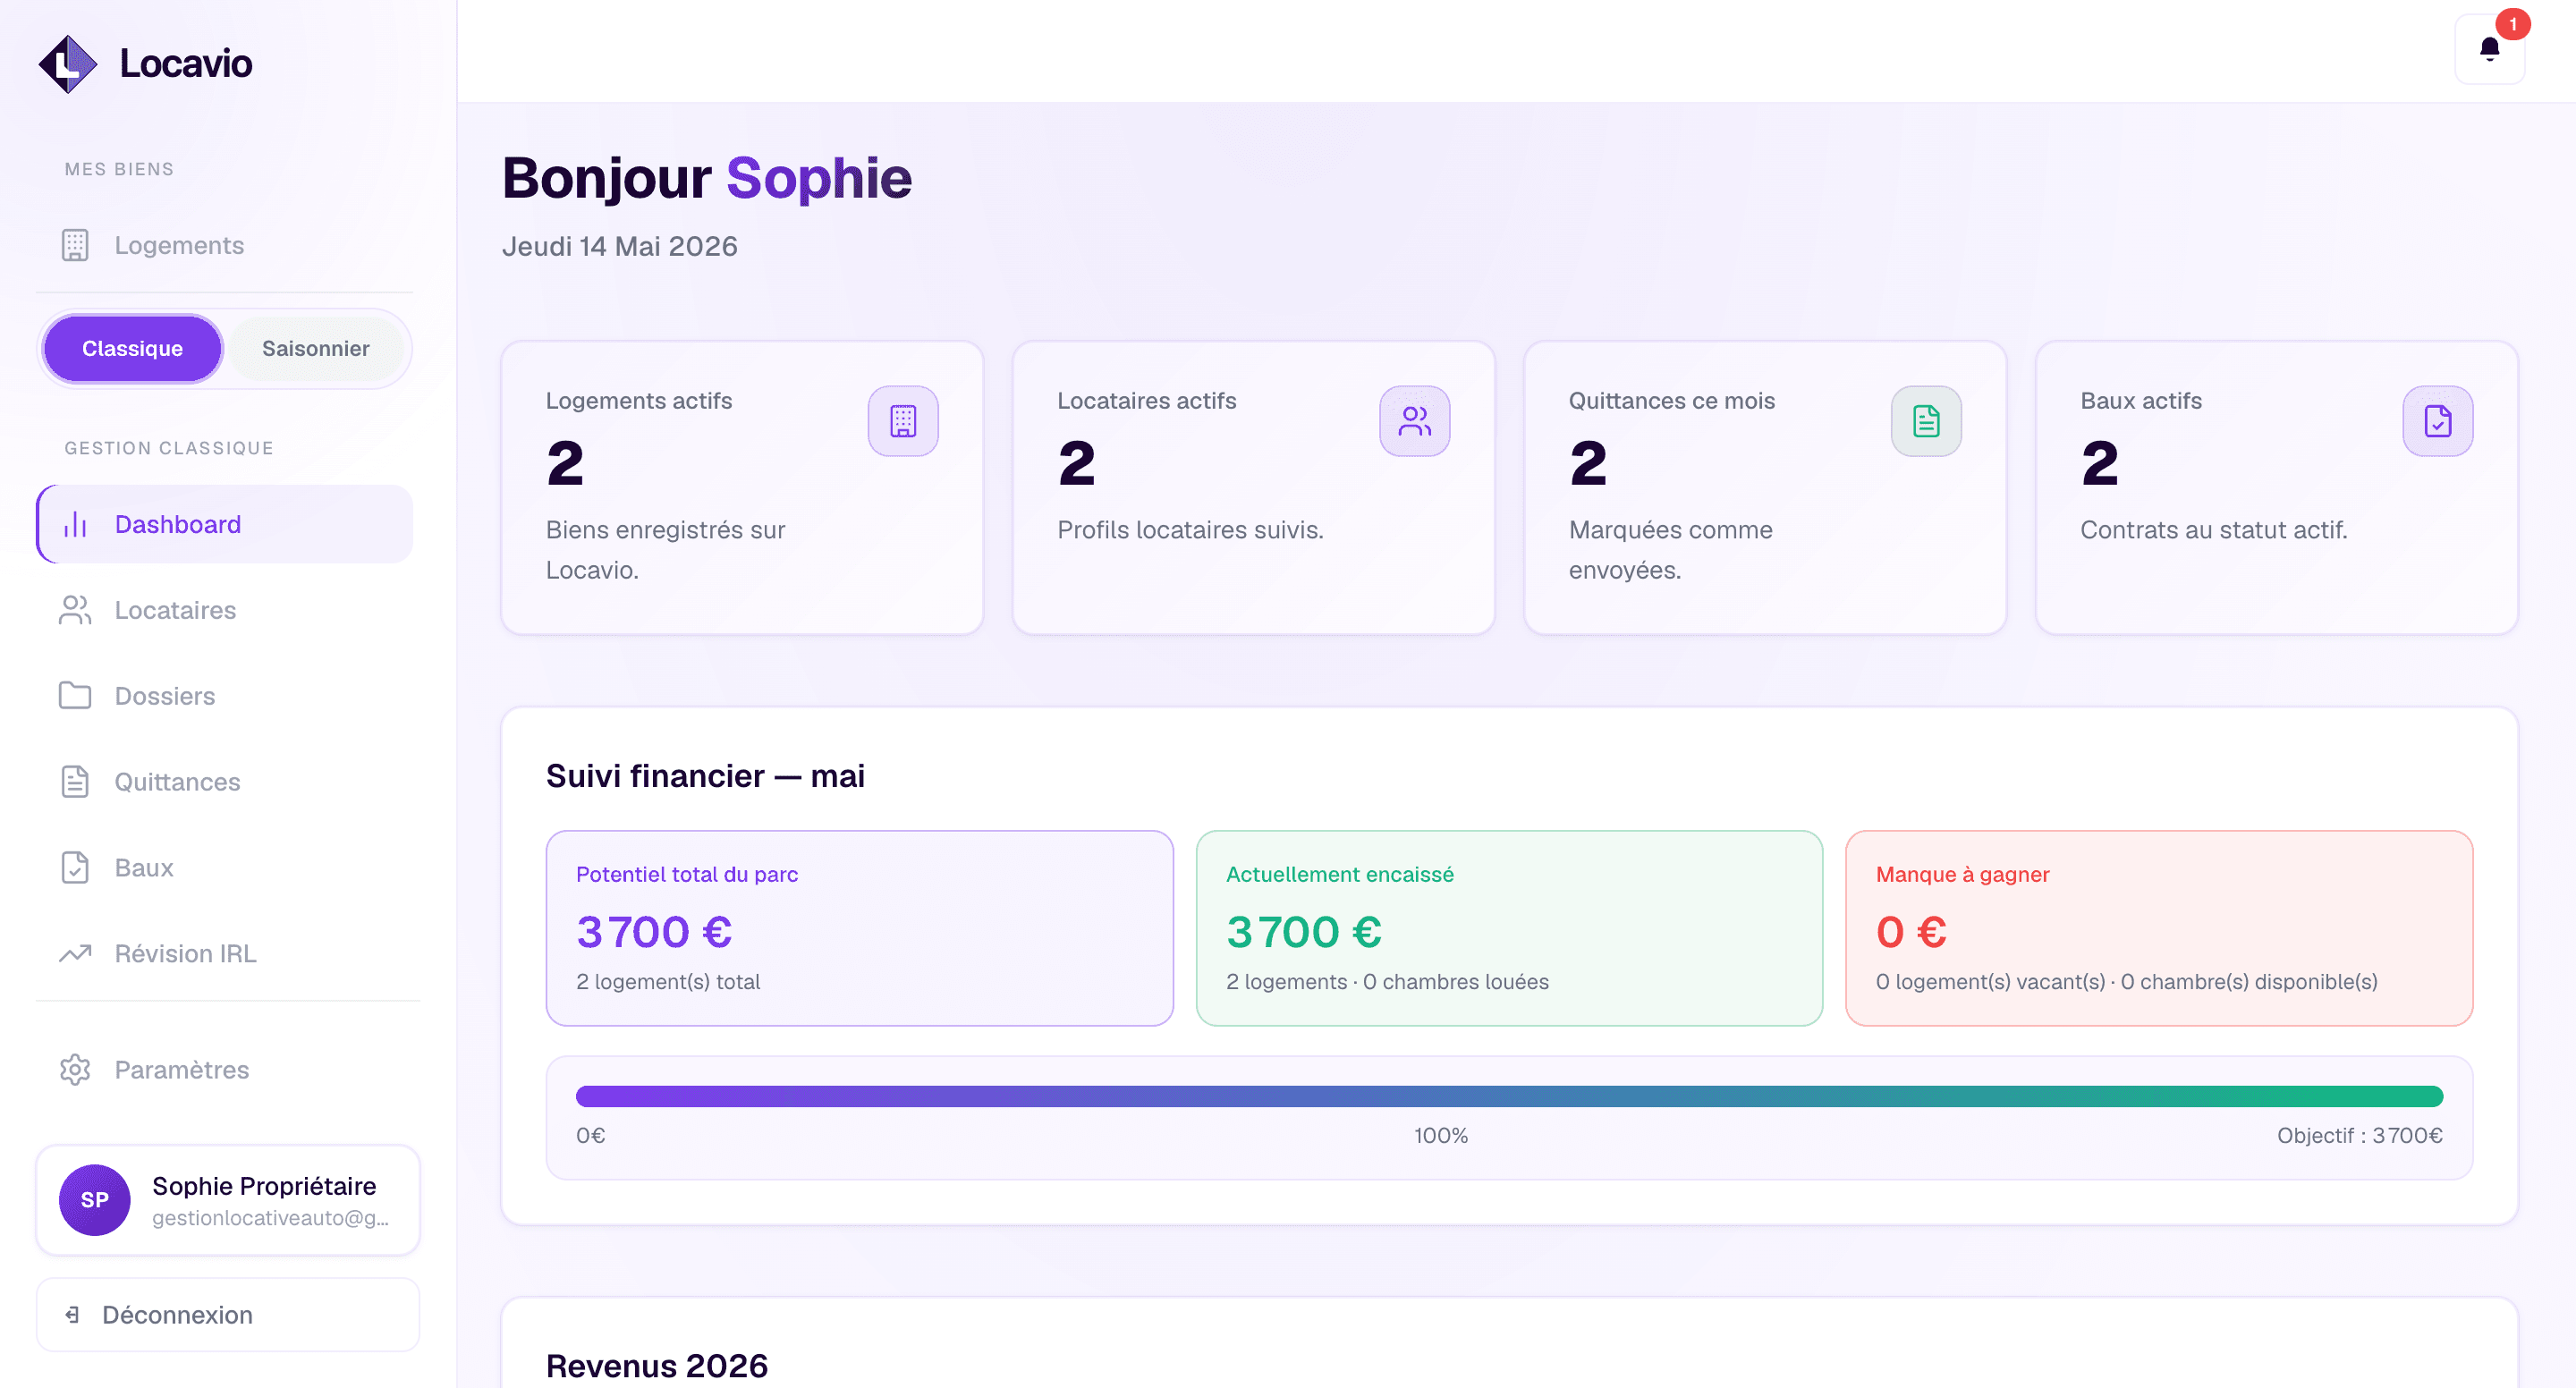Select the 'Quittances ce mois' label
Screen dimensions: 2576x1388
(1672, 401)
